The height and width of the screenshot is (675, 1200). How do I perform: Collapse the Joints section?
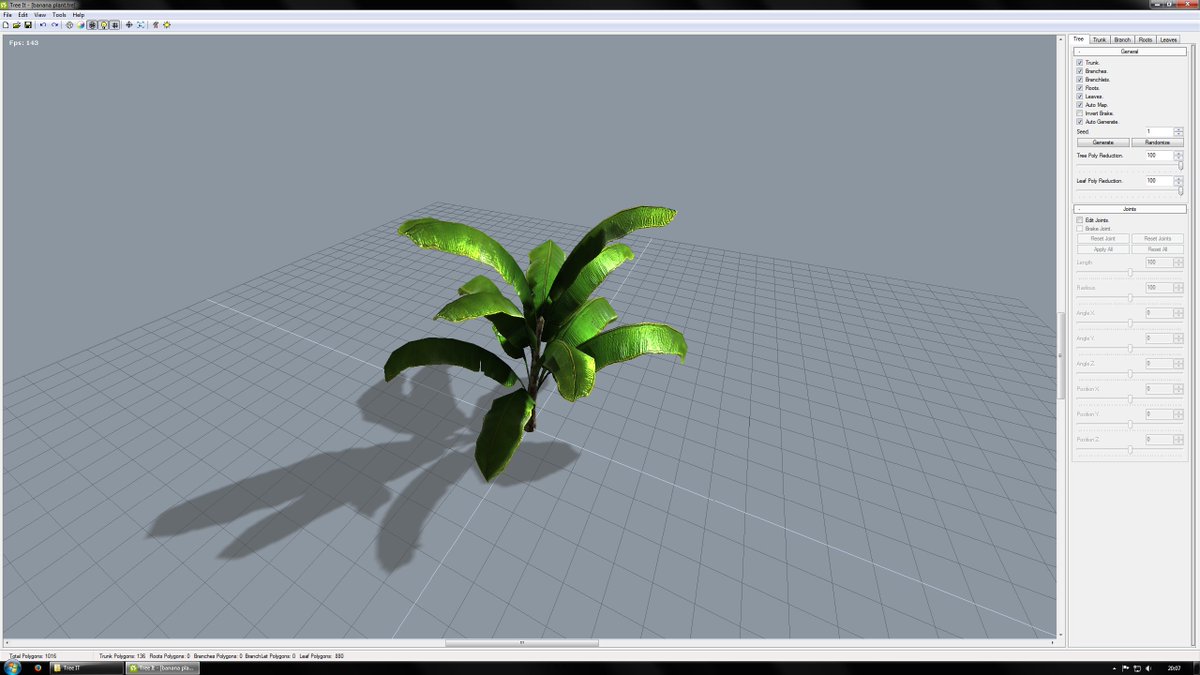pyautogui.click(x=1079, y=208)
